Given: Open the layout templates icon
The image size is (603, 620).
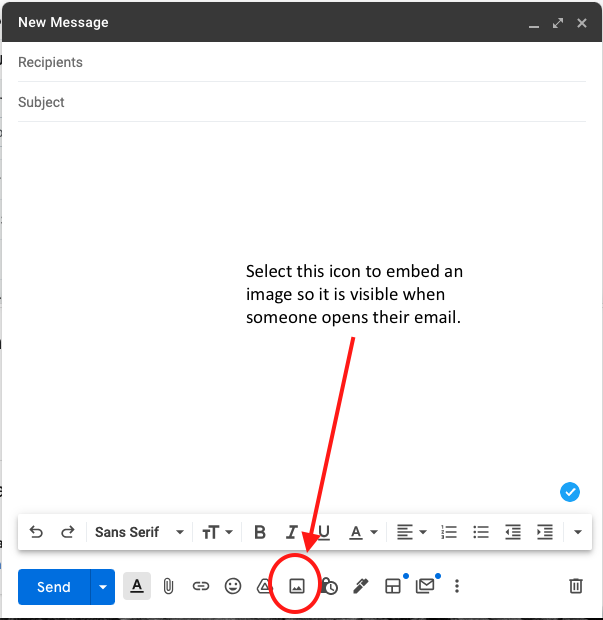Looking at the screenshot, I should click(x=393, y=586).
